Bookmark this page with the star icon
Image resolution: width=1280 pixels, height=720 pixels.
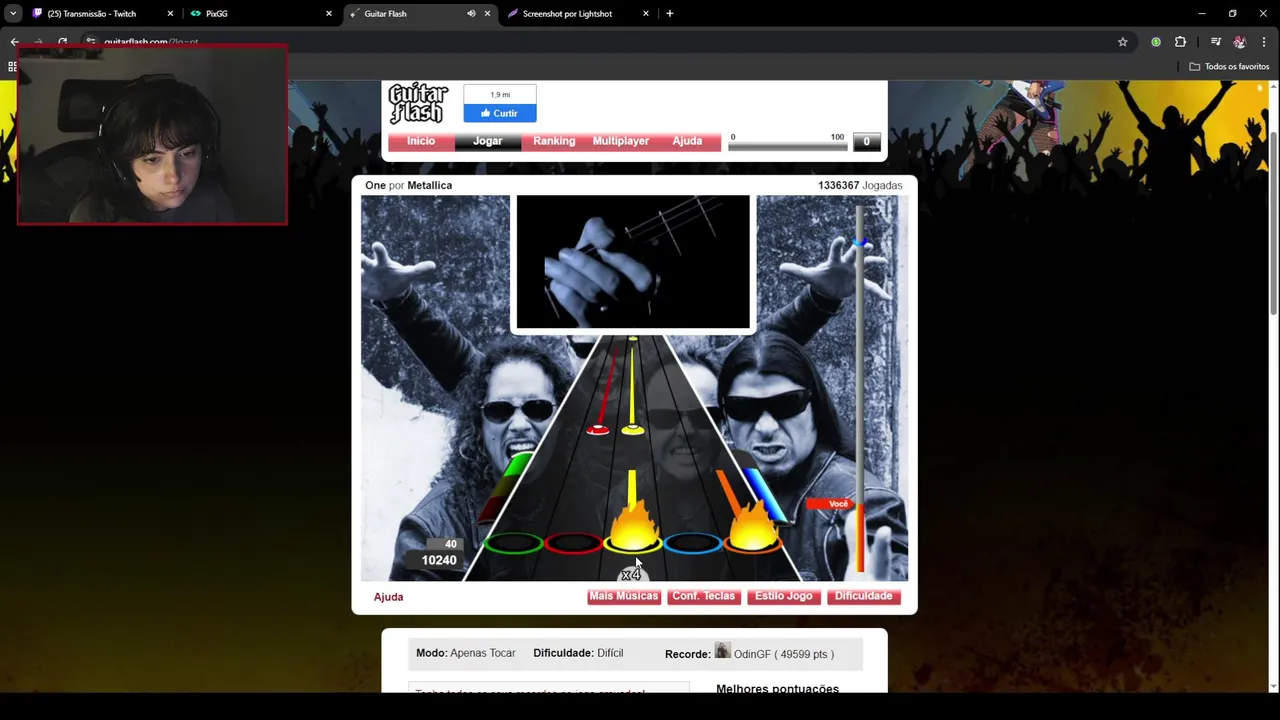[x=1123, y=42]
